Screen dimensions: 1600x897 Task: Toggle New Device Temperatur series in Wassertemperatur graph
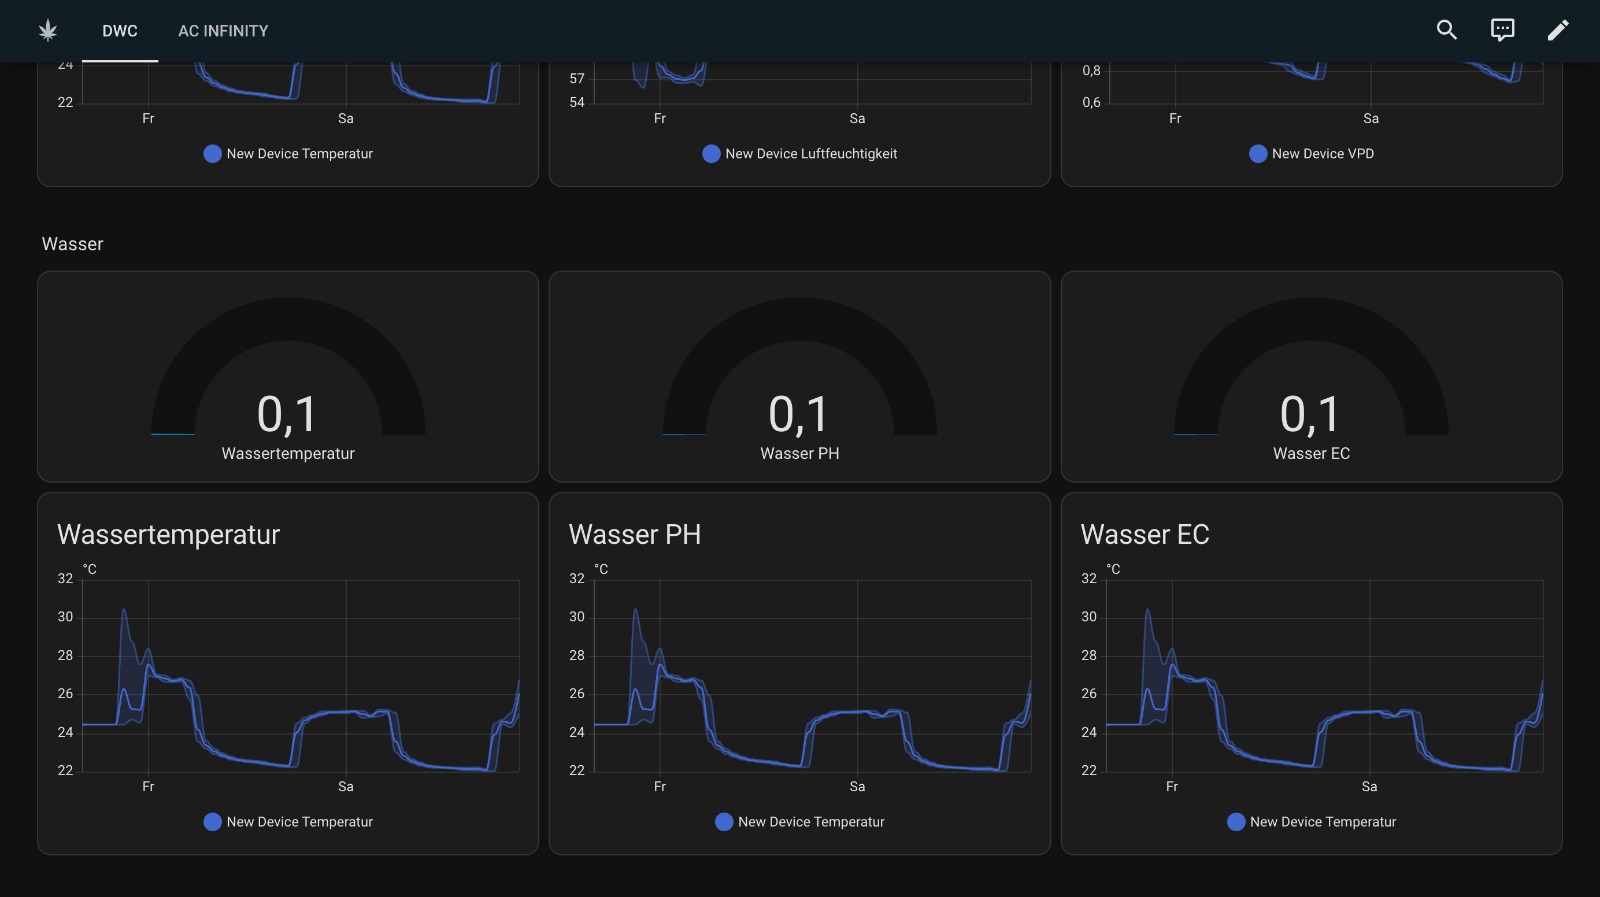point(288,822)
